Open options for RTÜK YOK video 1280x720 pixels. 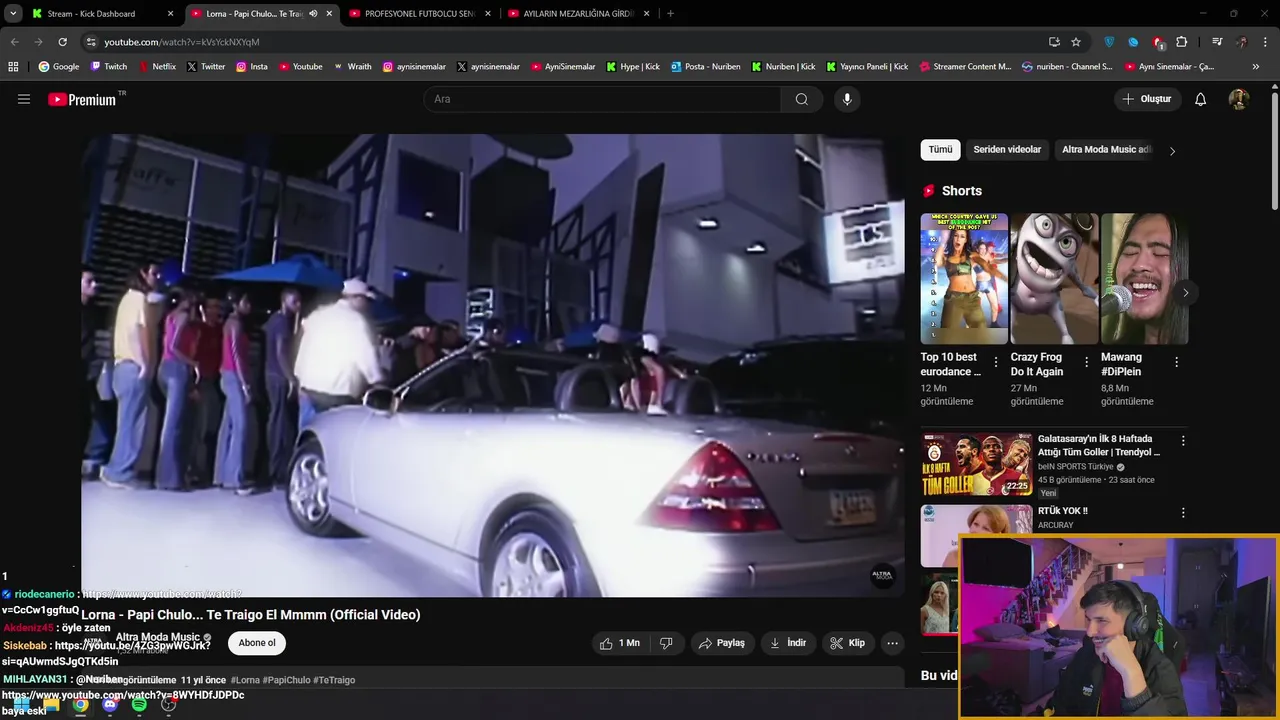click(x=1183, y=513)
